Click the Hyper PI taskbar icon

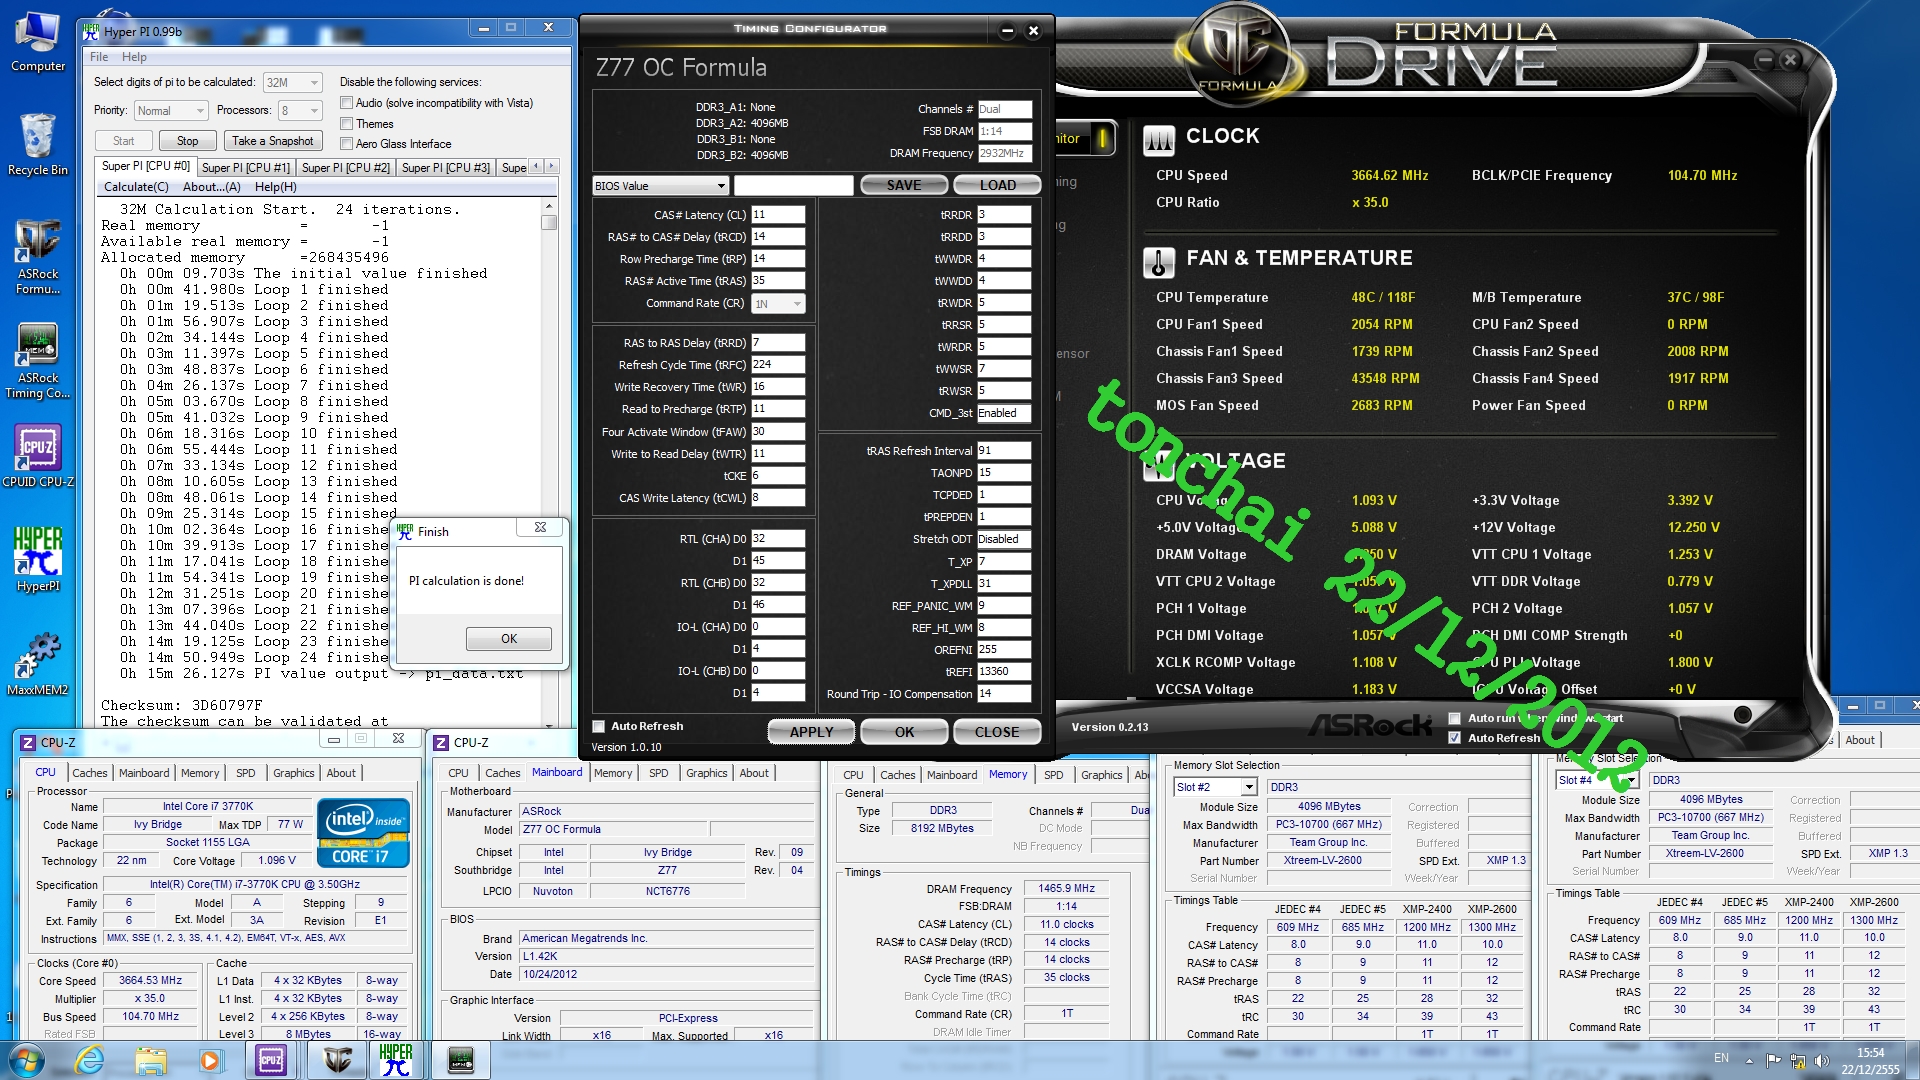[396, 1060]
